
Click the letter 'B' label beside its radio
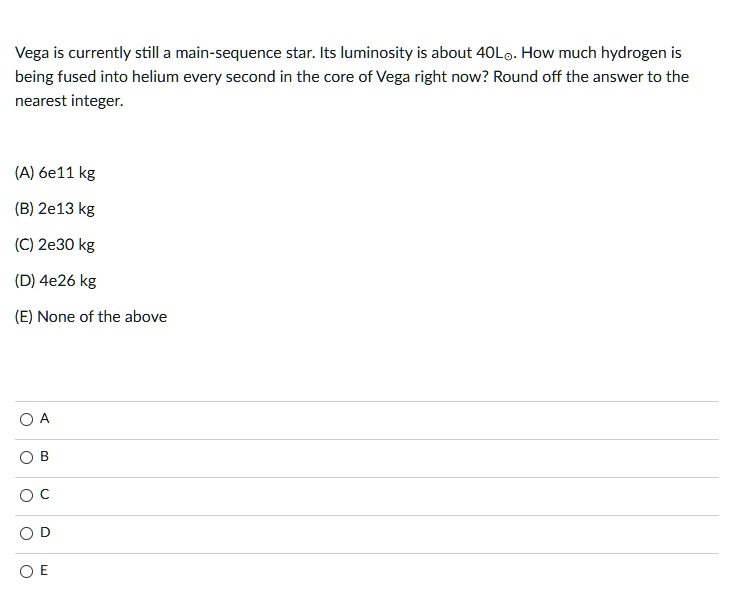point(45,458)
